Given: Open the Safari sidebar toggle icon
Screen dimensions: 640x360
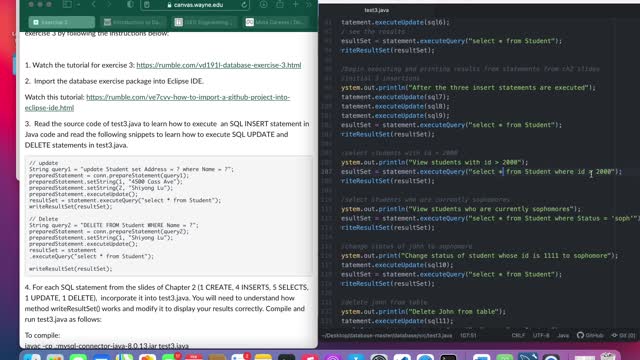Looking at the screenshot, I should pyautogui.click(x=67, y=4).
